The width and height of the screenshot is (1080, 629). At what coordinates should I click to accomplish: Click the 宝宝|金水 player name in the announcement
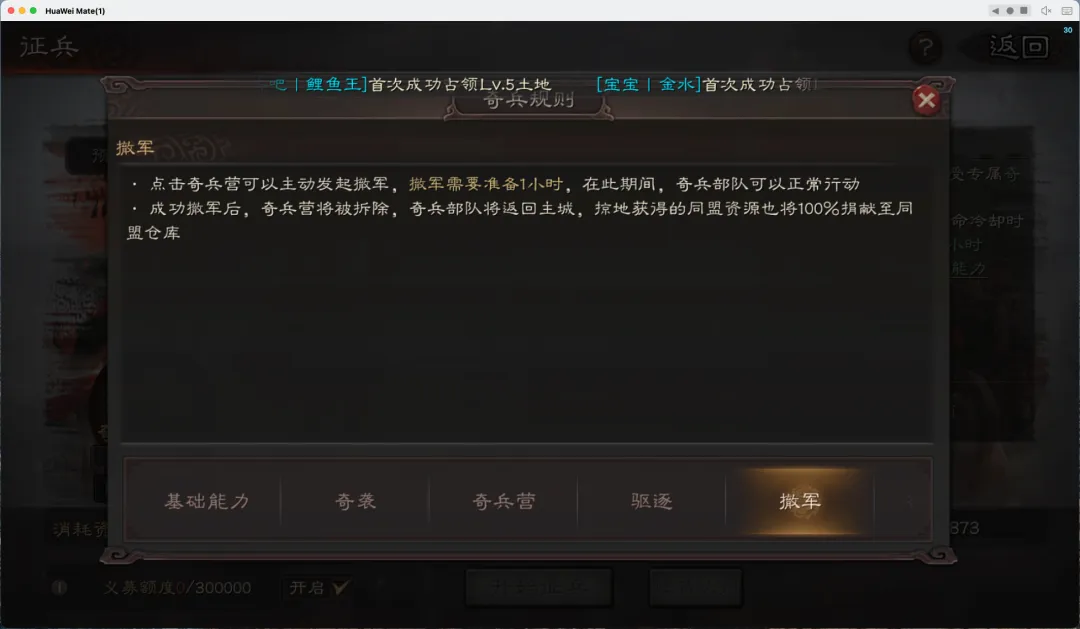(649, 84)
